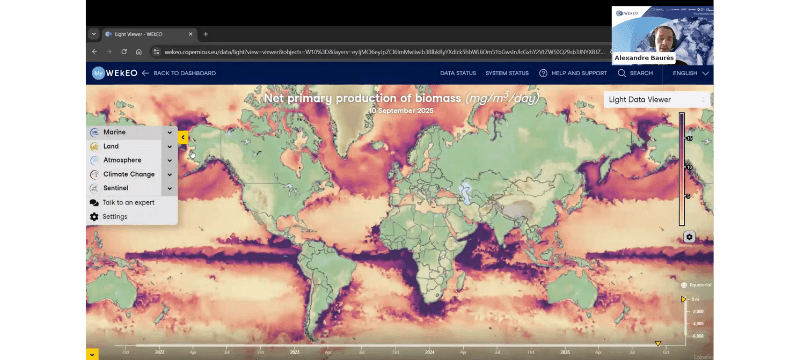Image resolution: width=800 pixels, height=360 pixels.
Task: Click the yellow timeline date marker
Action: click(658, 344)
